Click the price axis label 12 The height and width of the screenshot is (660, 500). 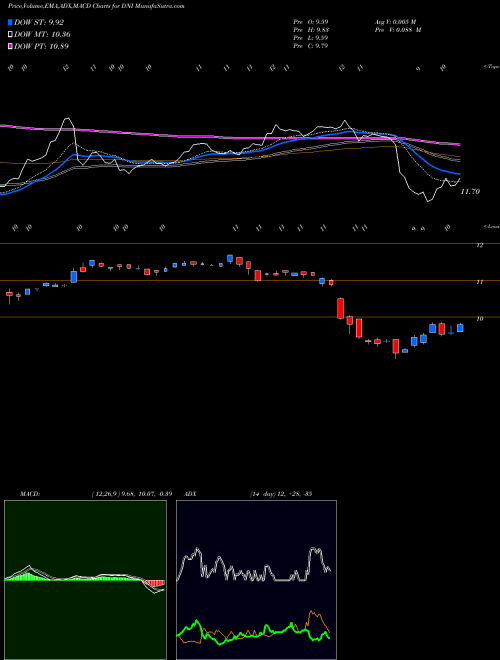tap(479, 245)
